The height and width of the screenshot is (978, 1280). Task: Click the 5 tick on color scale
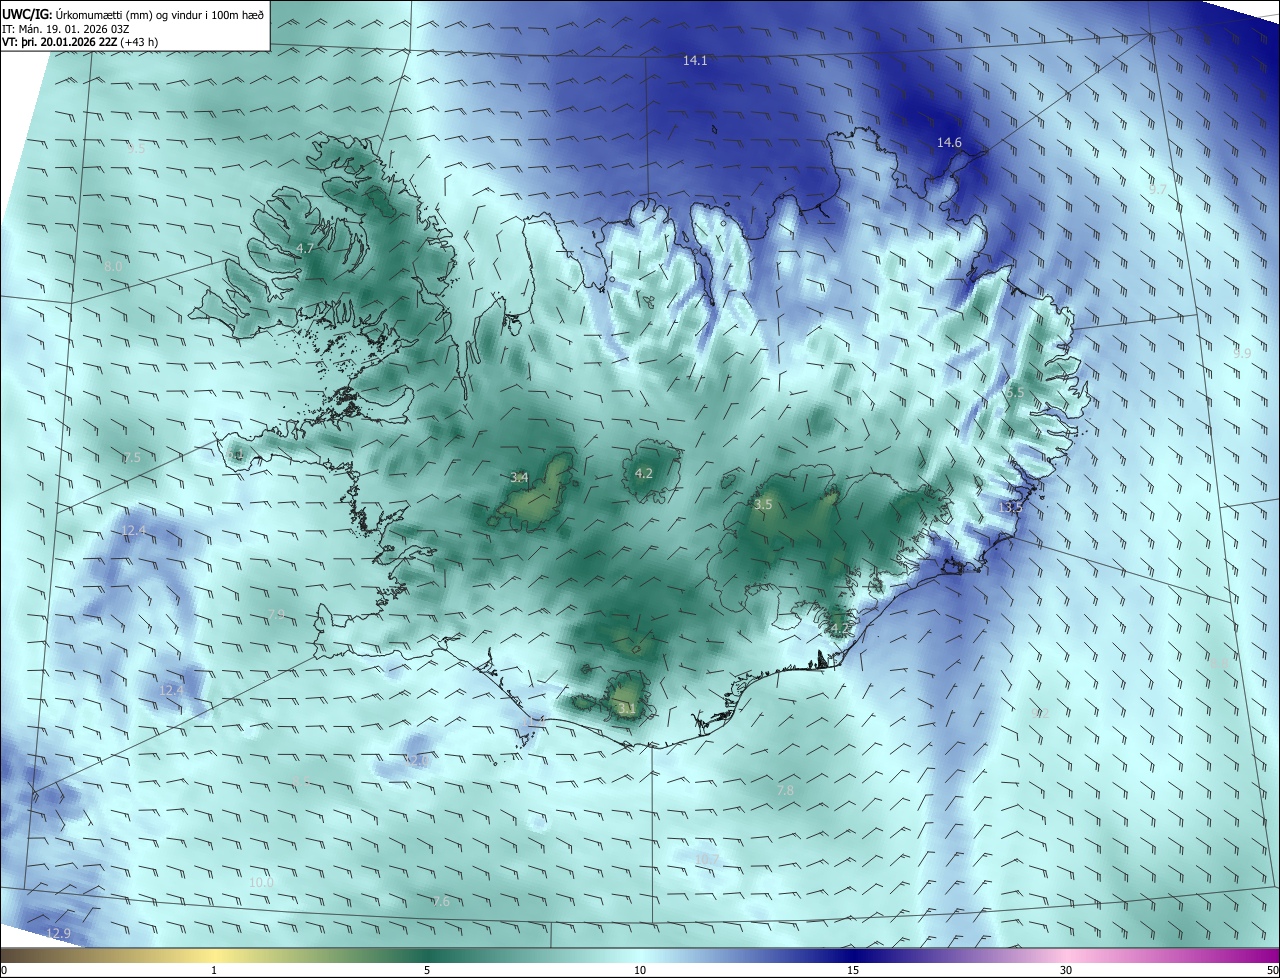tap(427, 970)
